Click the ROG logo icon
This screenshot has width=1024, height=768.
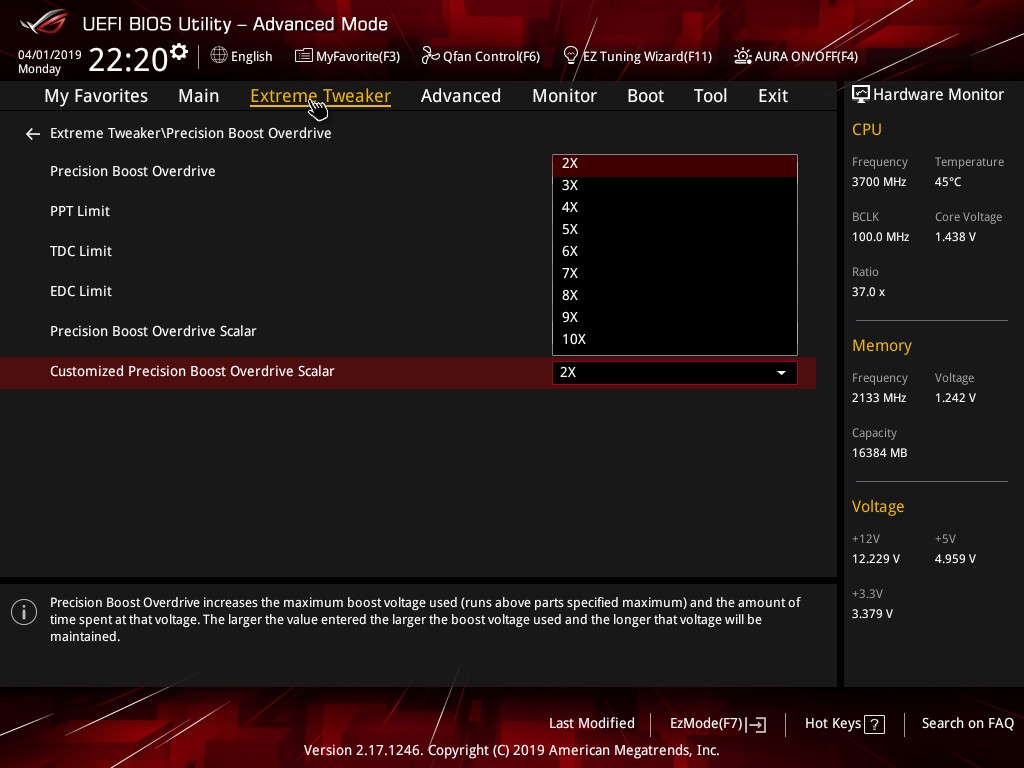click(44, 22)
